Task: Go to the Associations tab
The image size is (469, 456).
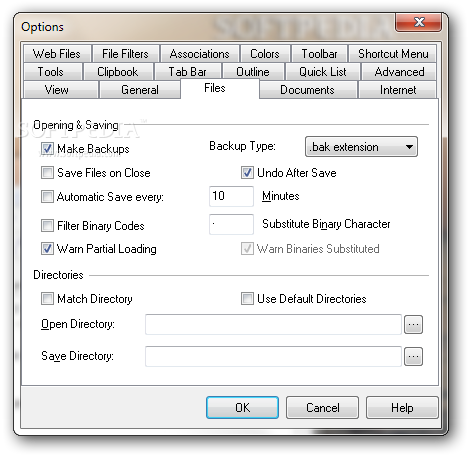Action: click(x=199, y=54)
